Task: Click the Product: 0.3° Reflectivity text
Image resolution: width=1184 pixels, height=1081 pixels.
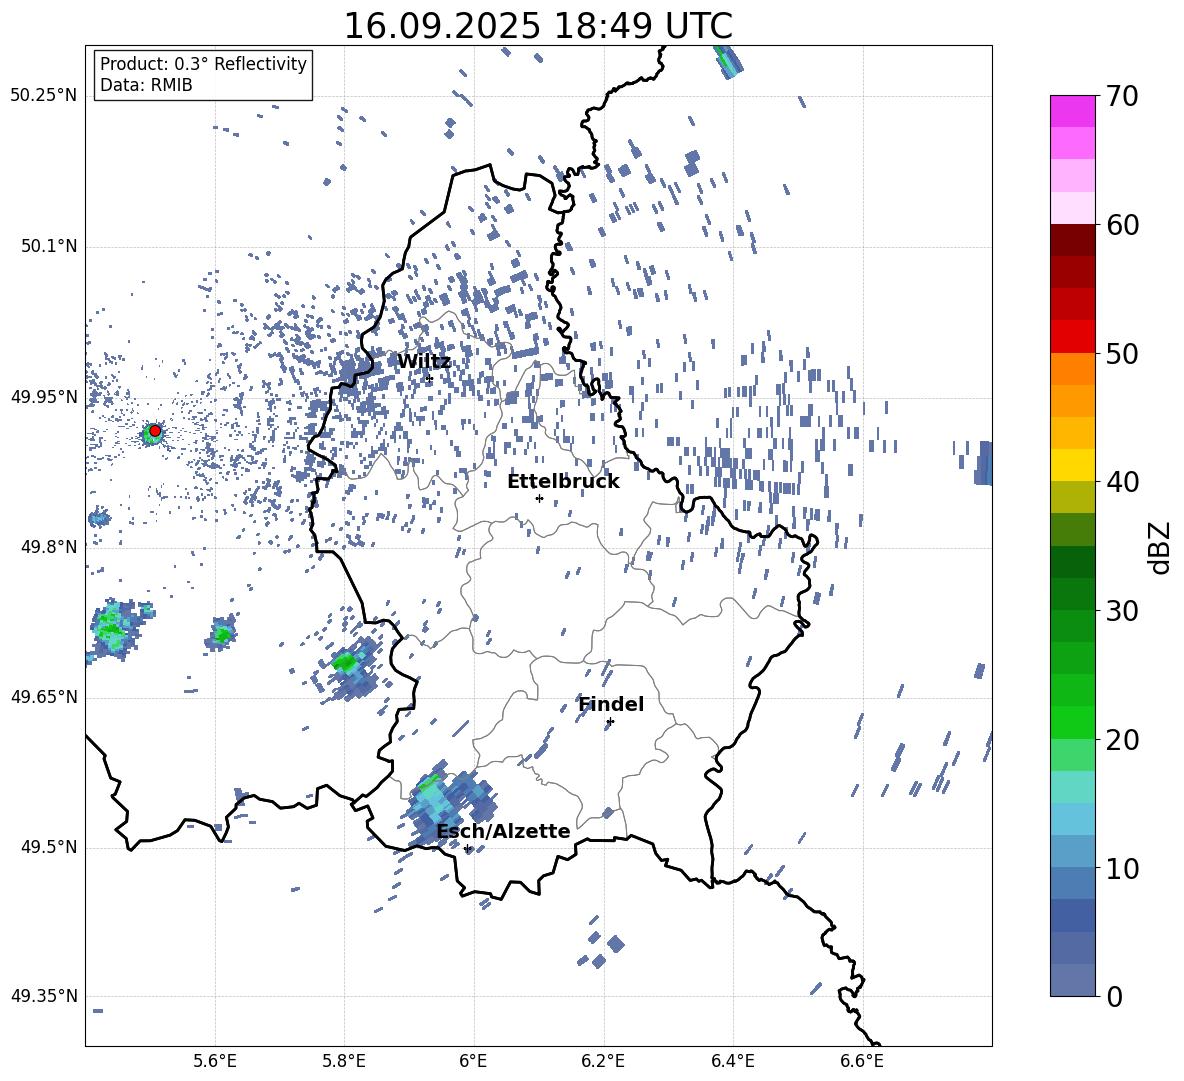Action: [203, 63]
